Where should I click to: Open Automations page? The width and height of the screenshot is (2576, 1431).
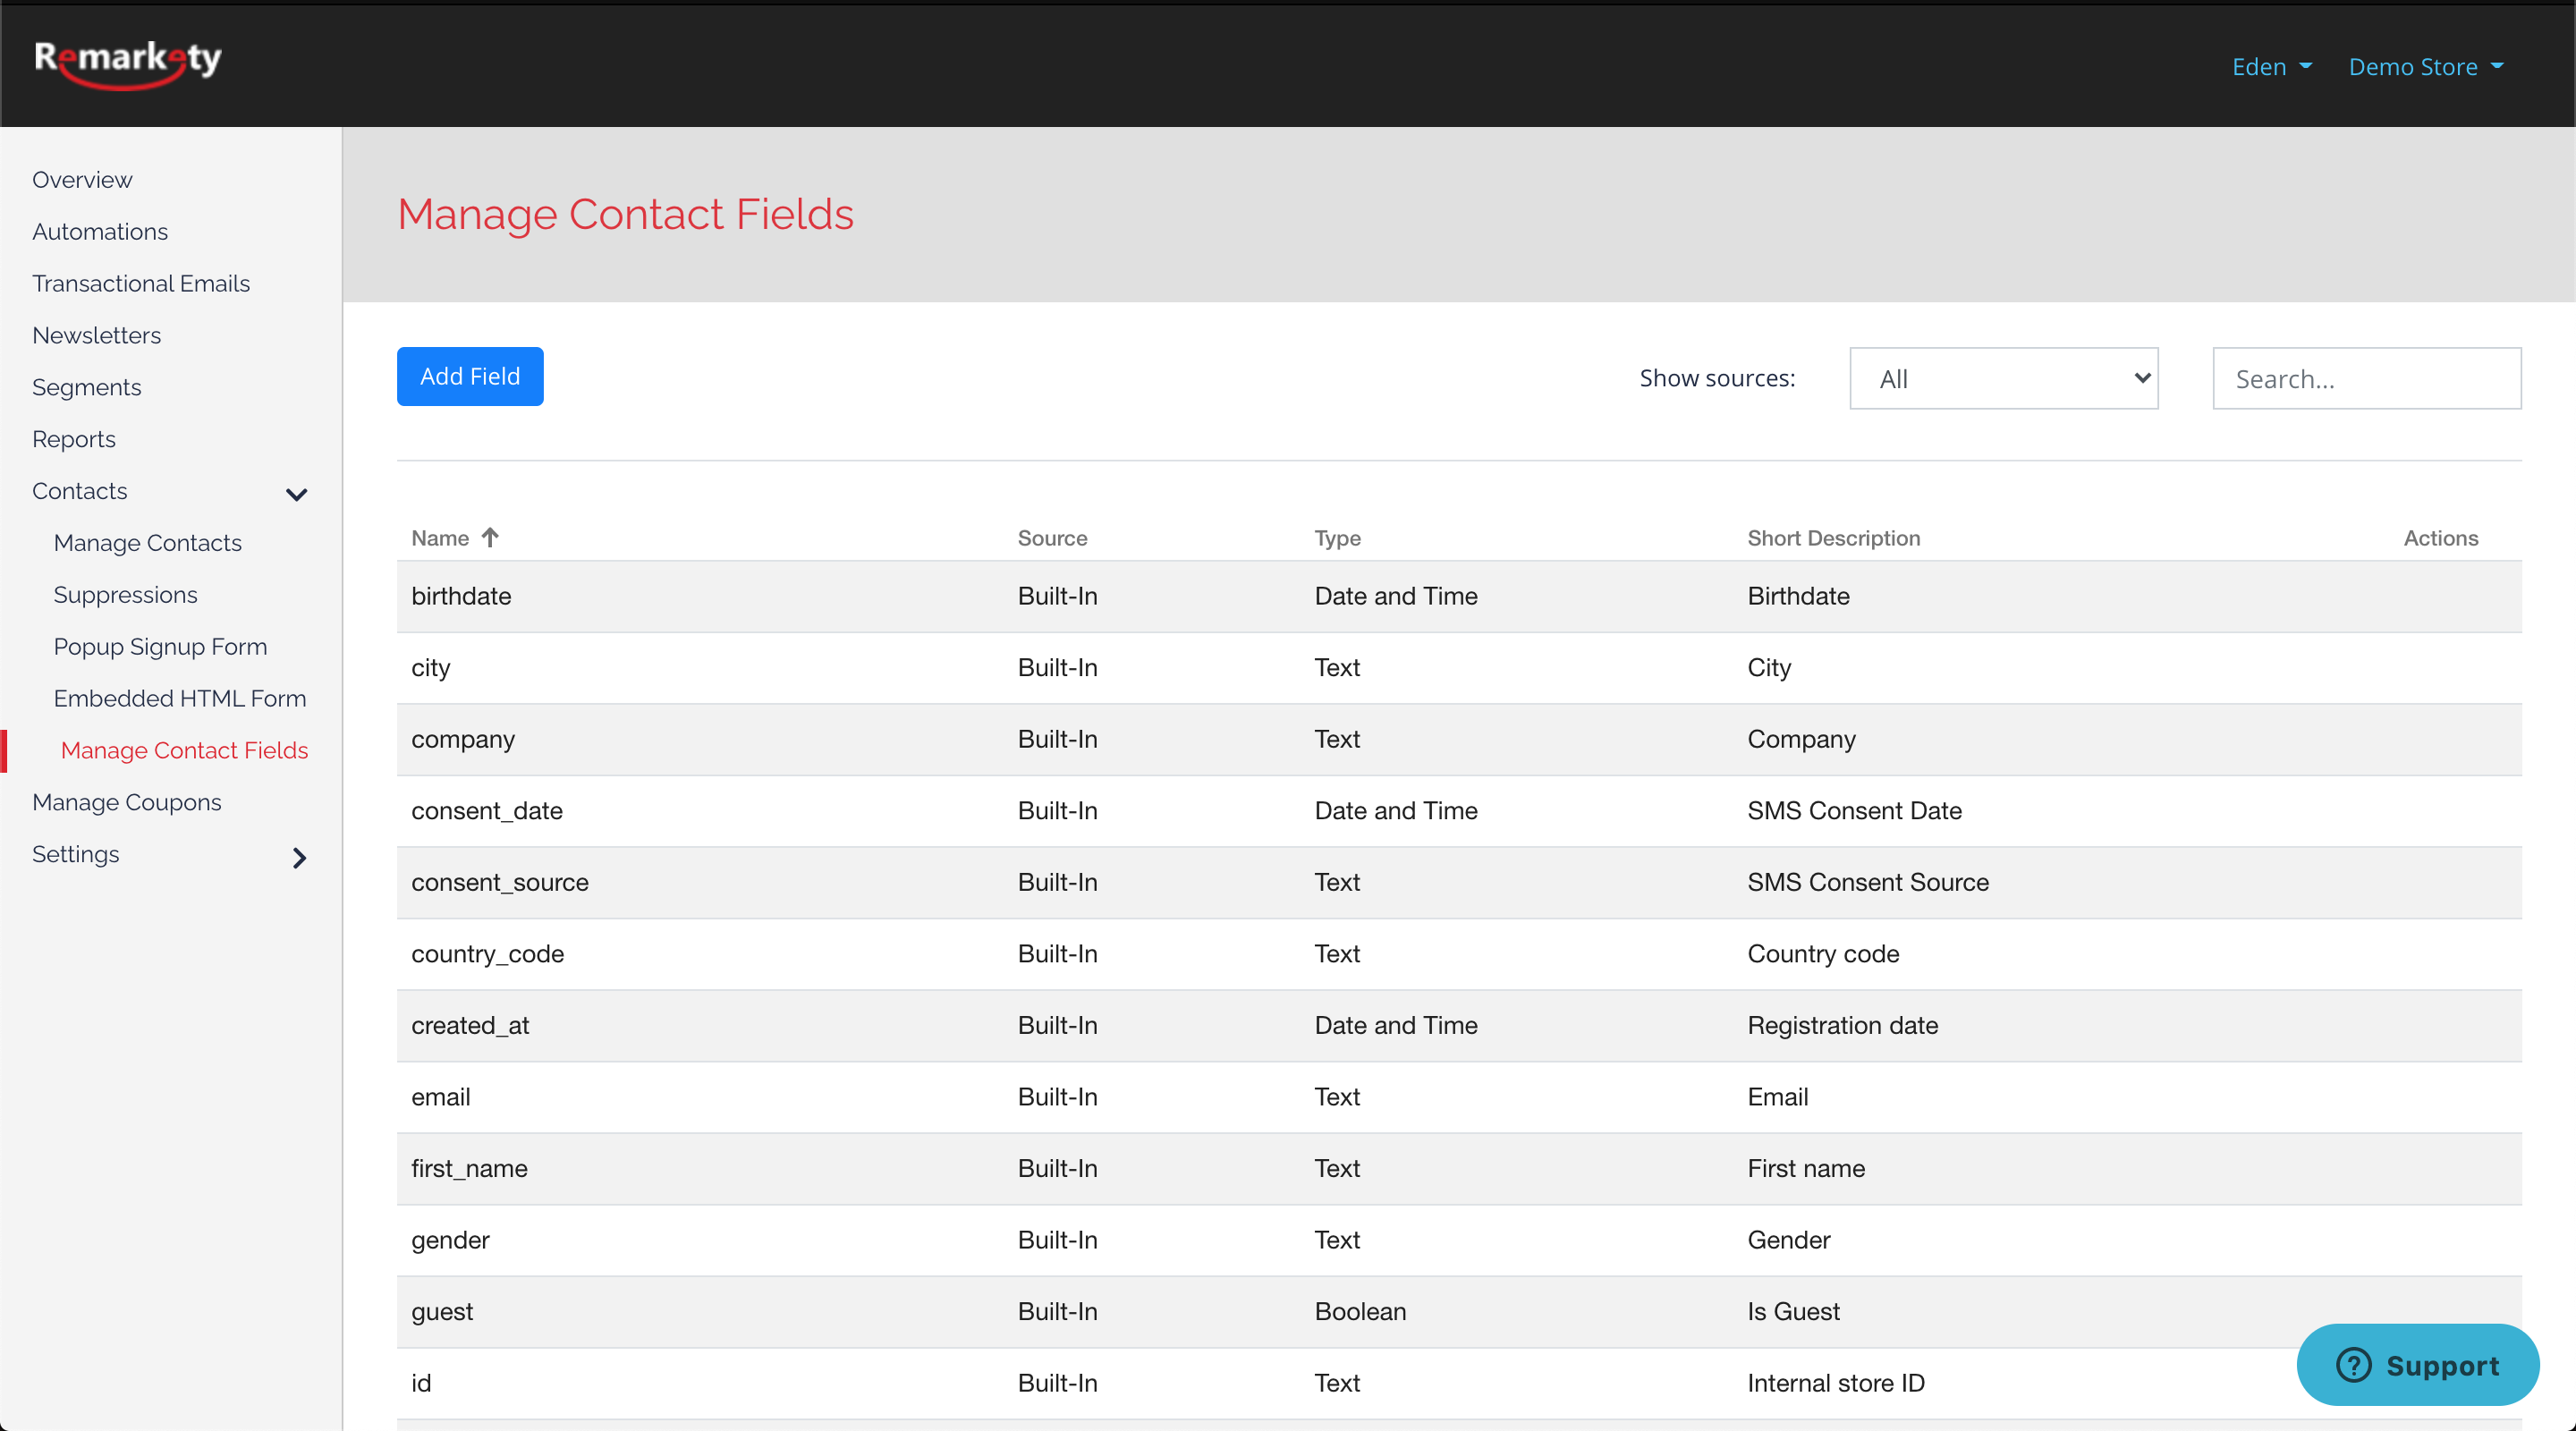[100, 231]
